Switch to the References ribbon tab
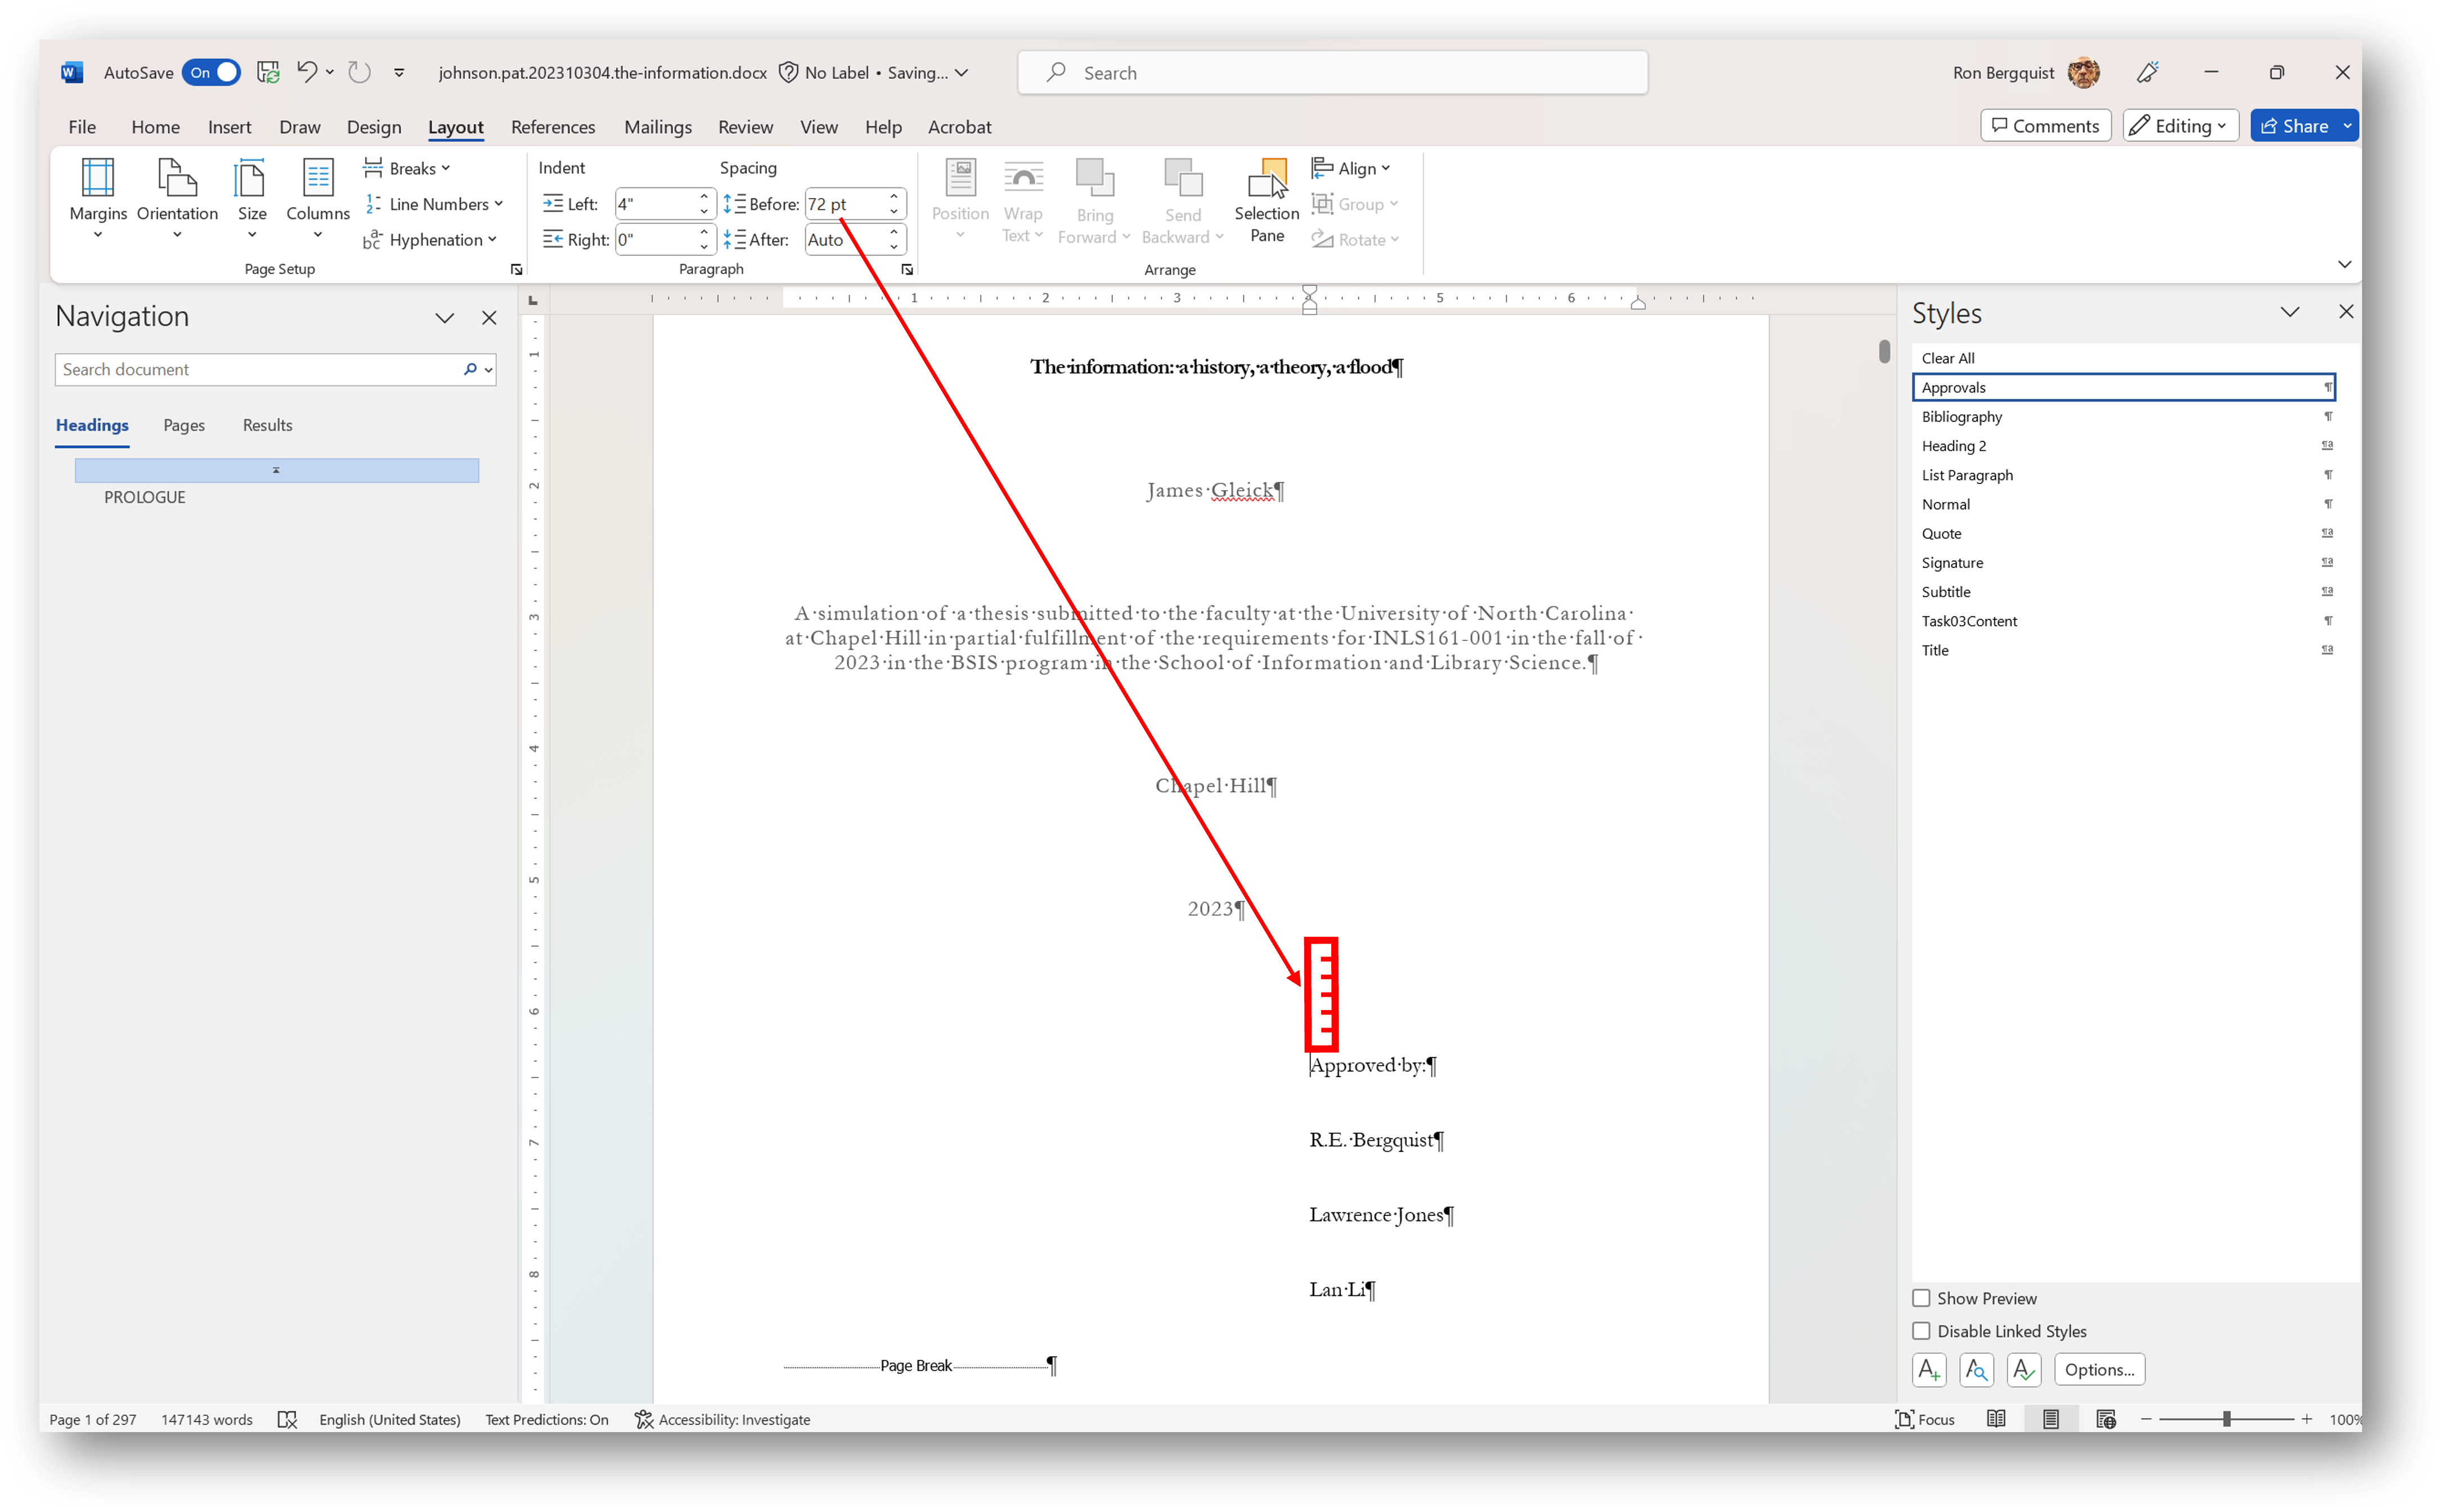 click(x=553, y=126)
